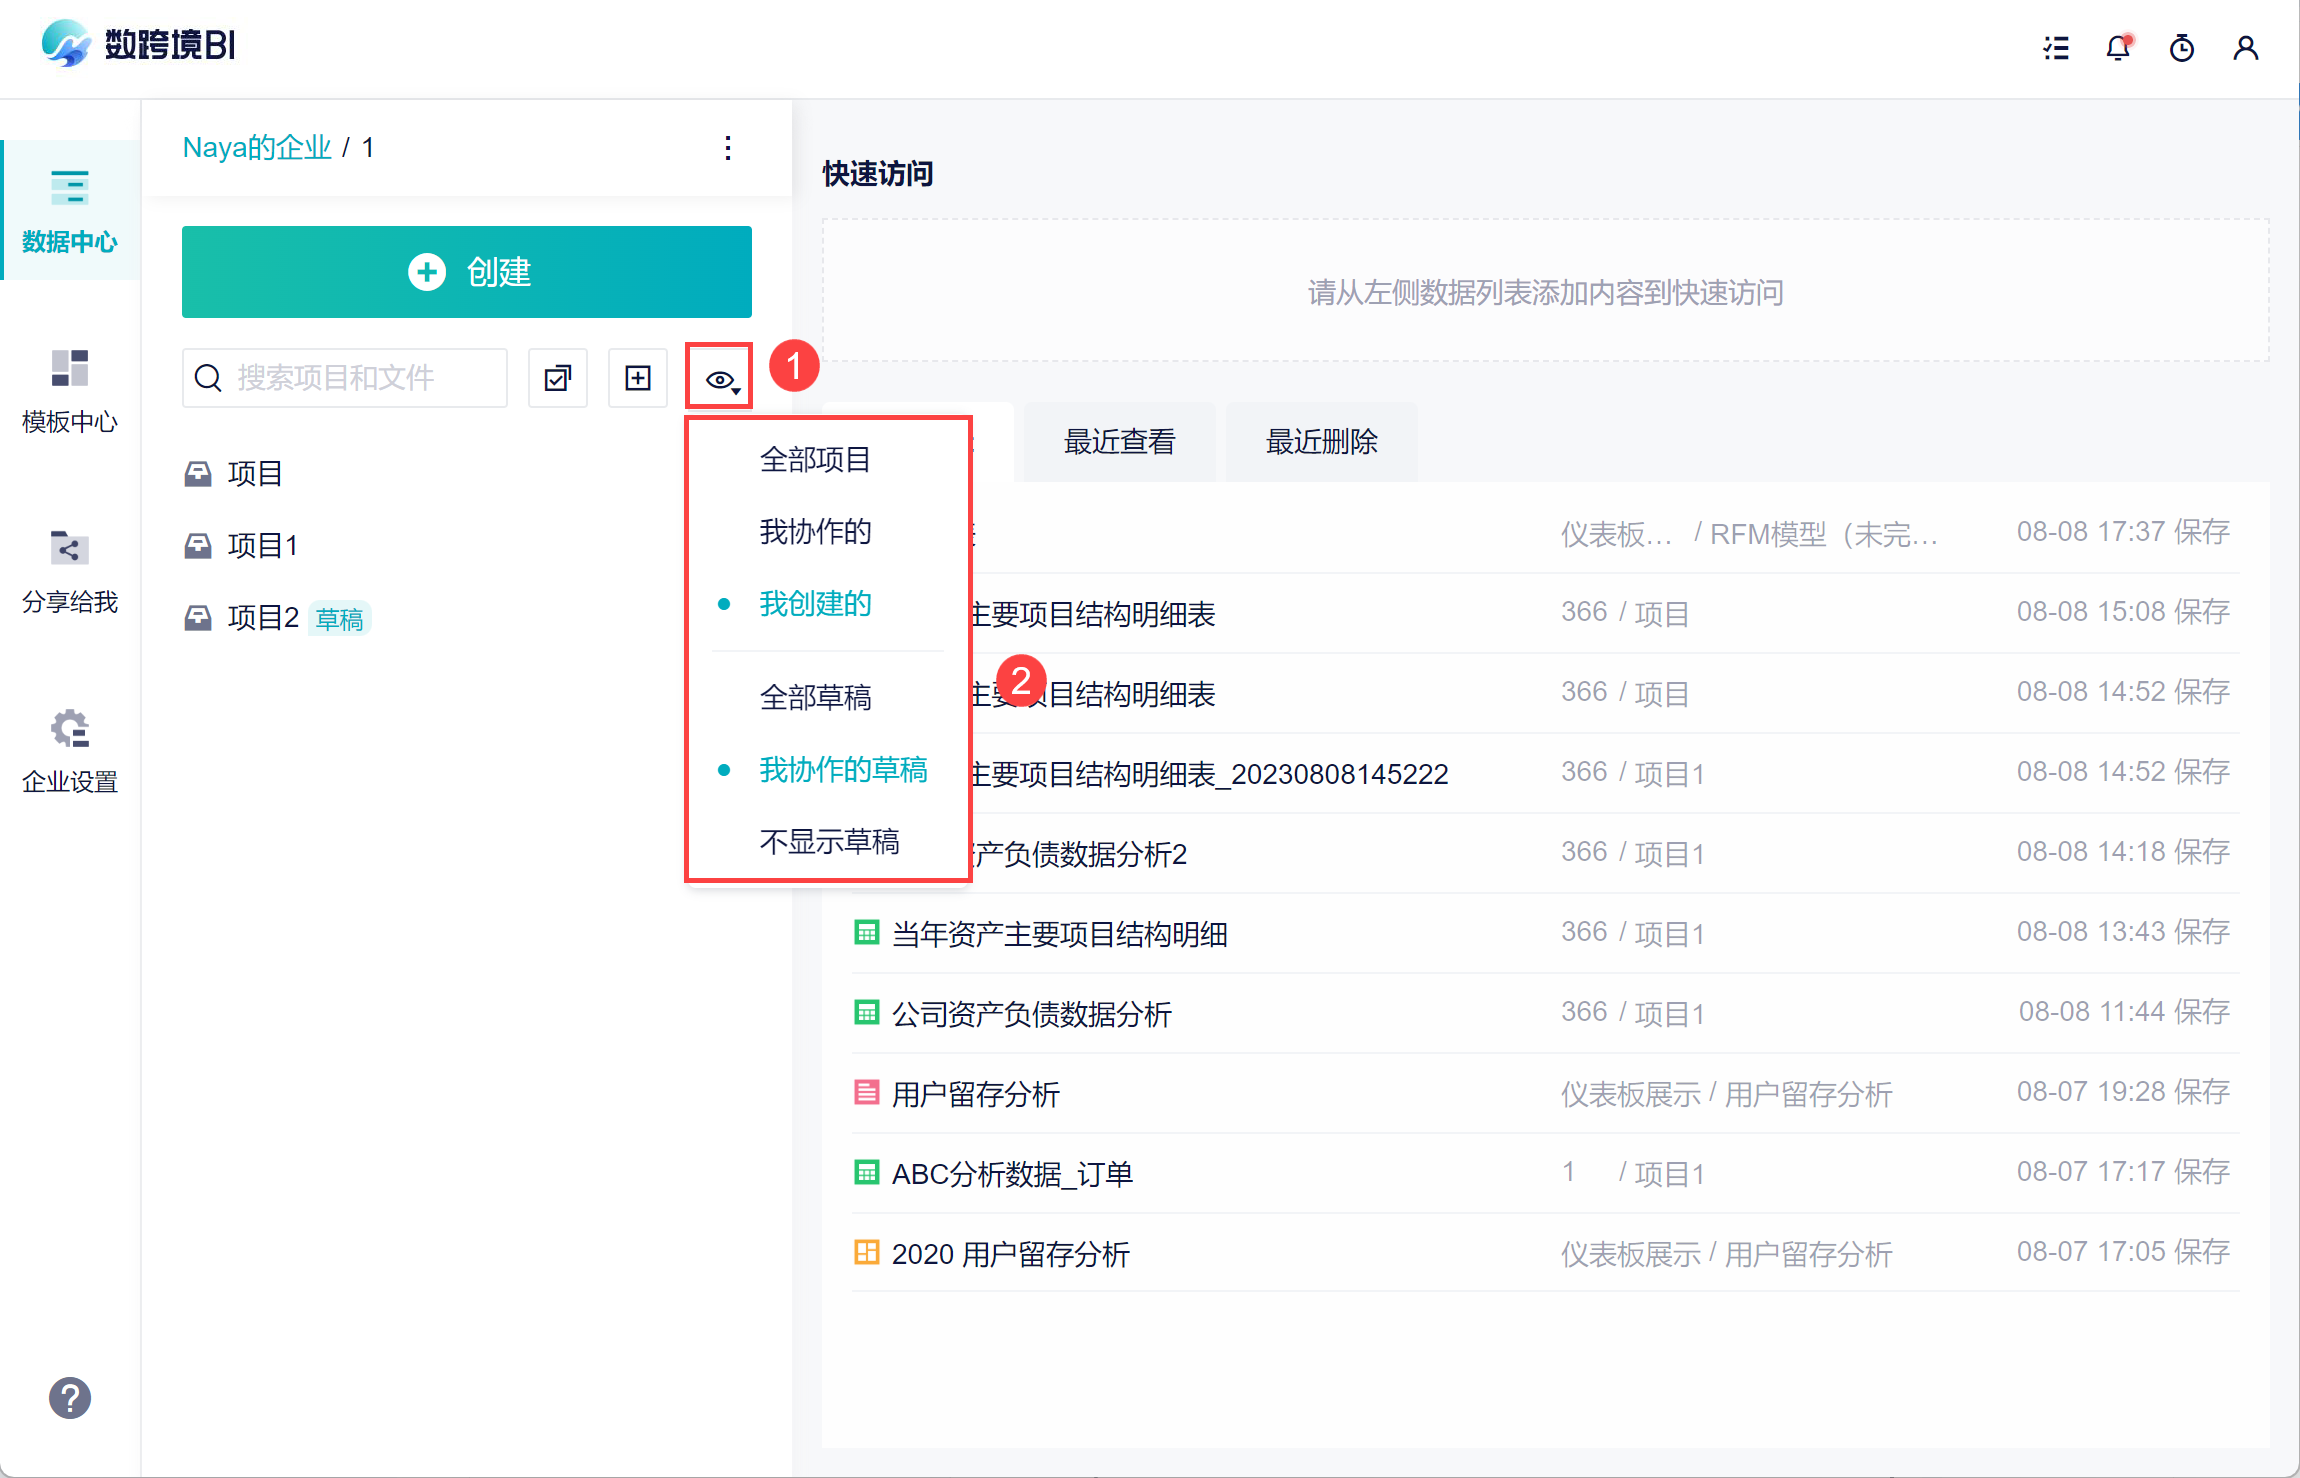Select 不显示草稿 option in dropdown

(829, 841)
